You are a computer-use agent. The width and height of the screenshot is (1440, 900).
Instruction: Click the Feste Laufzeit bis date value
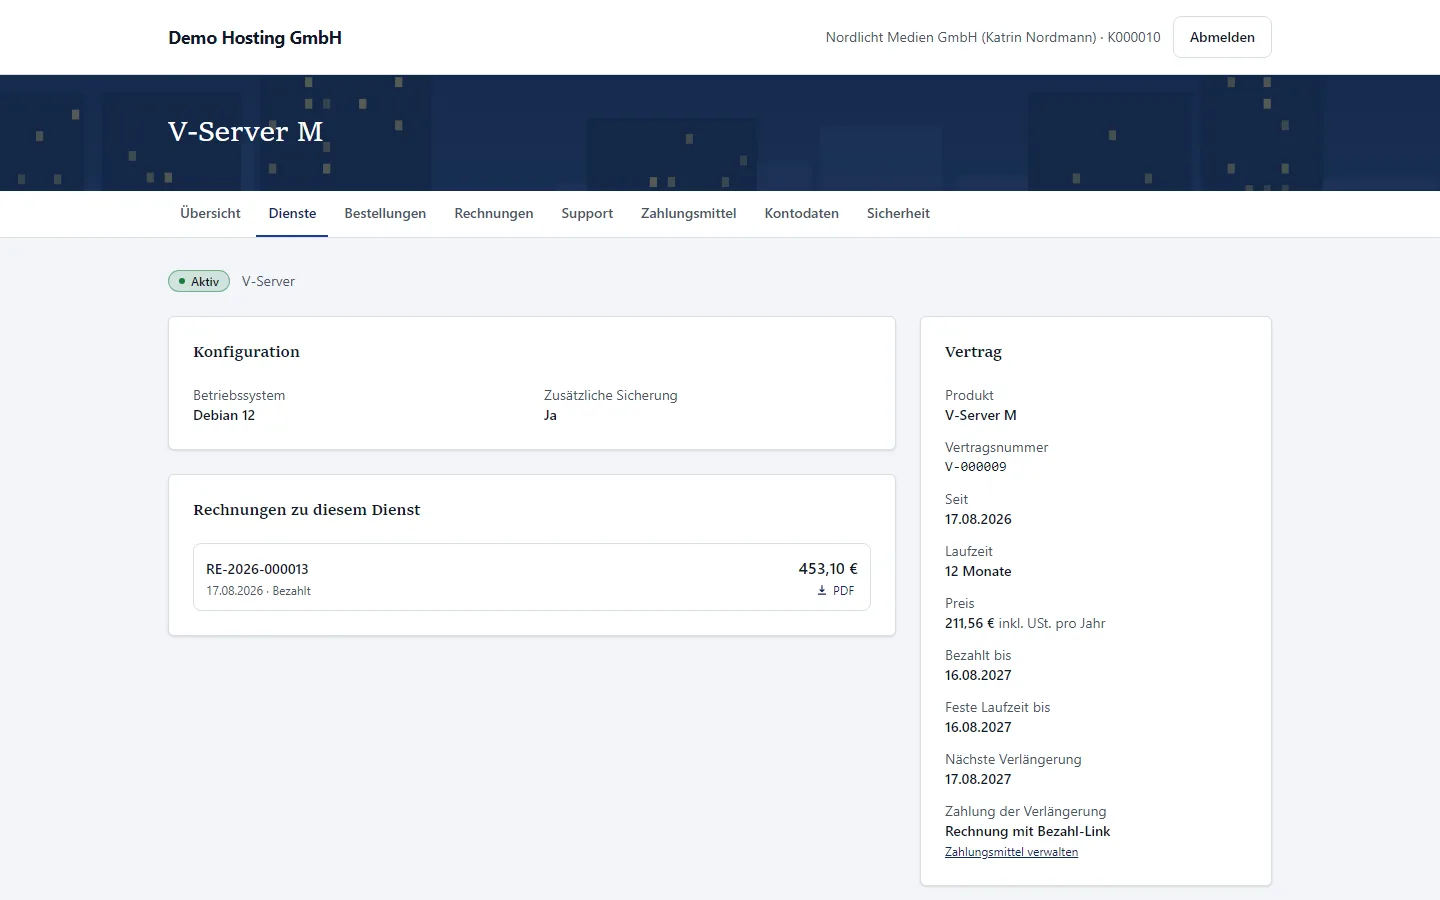click(x=978, y=727)
